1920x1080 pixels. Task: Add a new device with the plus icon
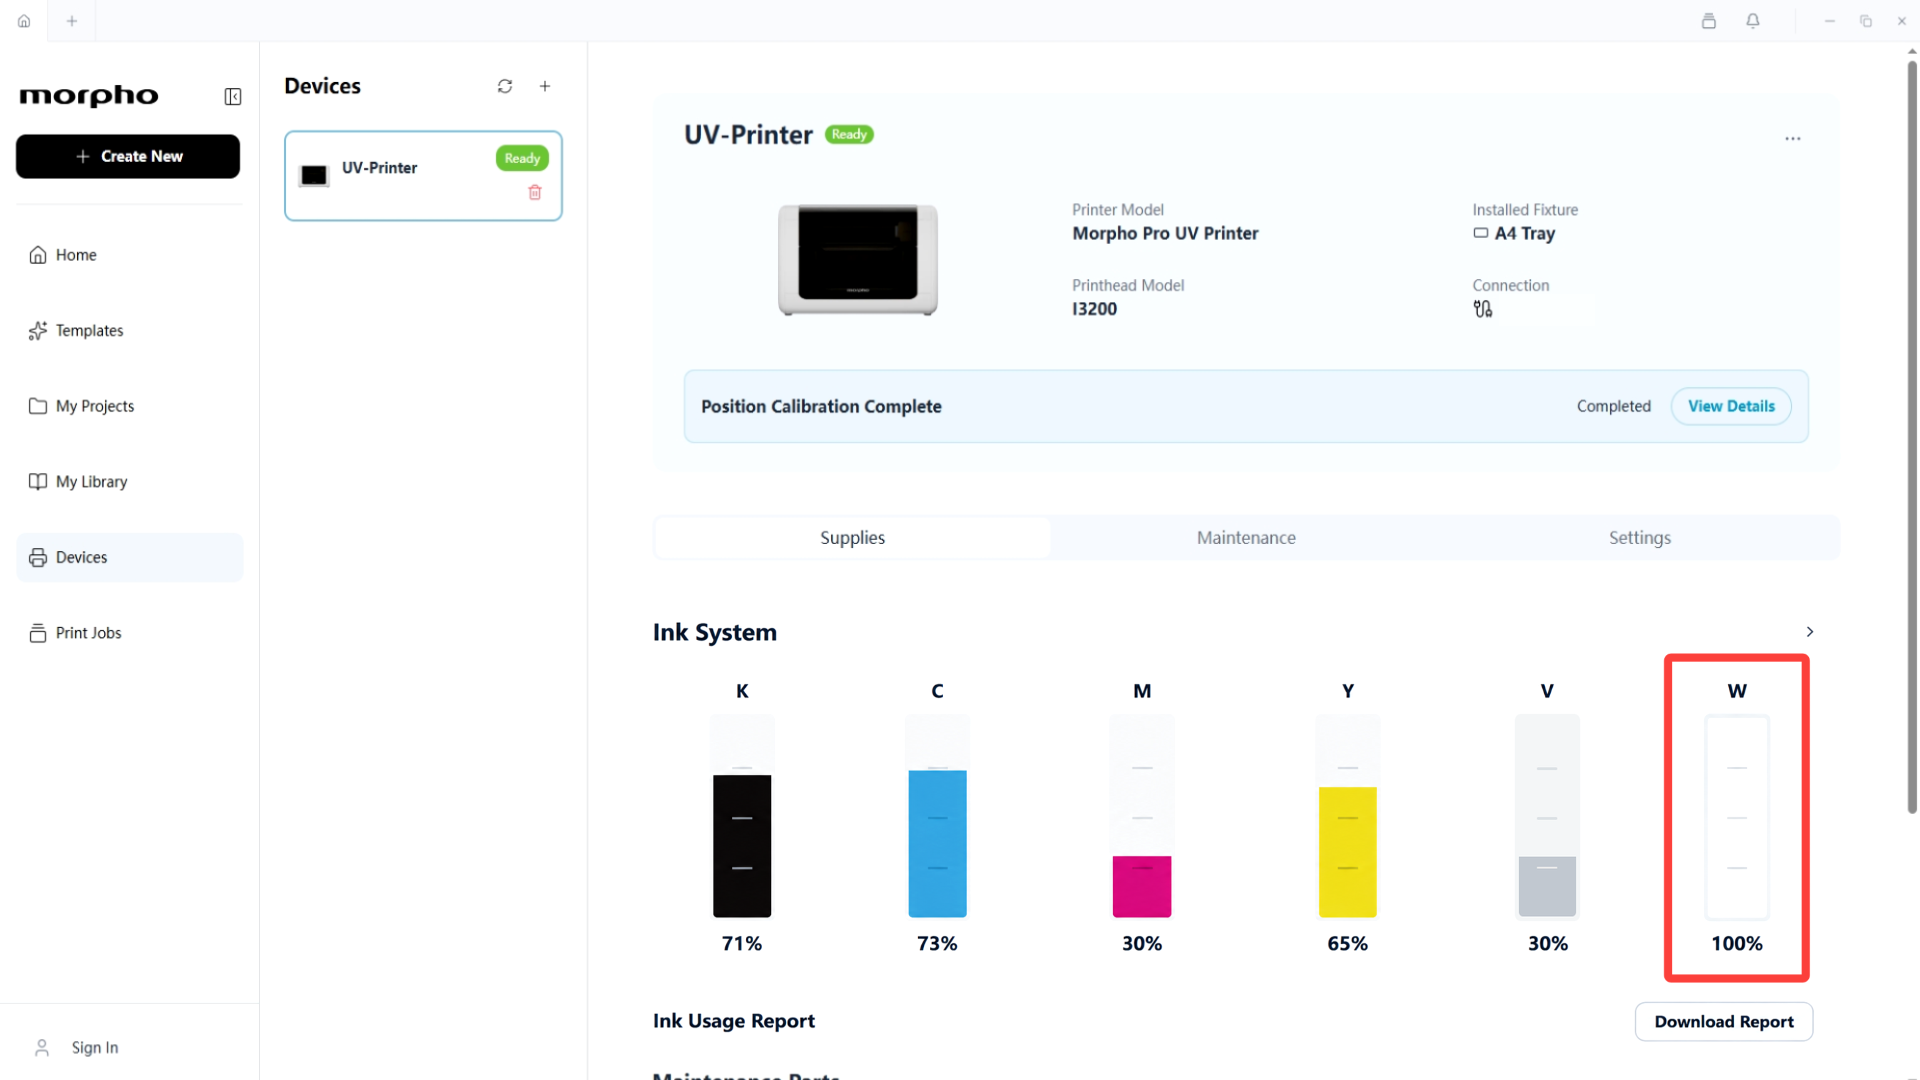click(545, 86)
